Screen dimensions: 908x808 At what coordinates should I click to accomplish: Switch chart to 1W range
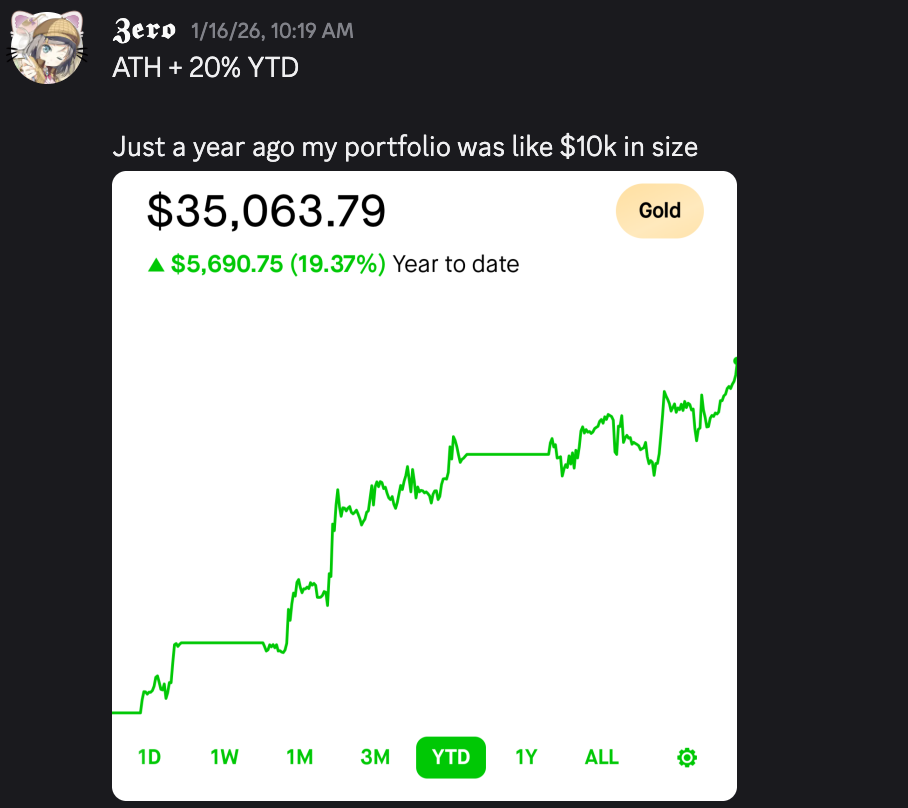click(224, 757)
